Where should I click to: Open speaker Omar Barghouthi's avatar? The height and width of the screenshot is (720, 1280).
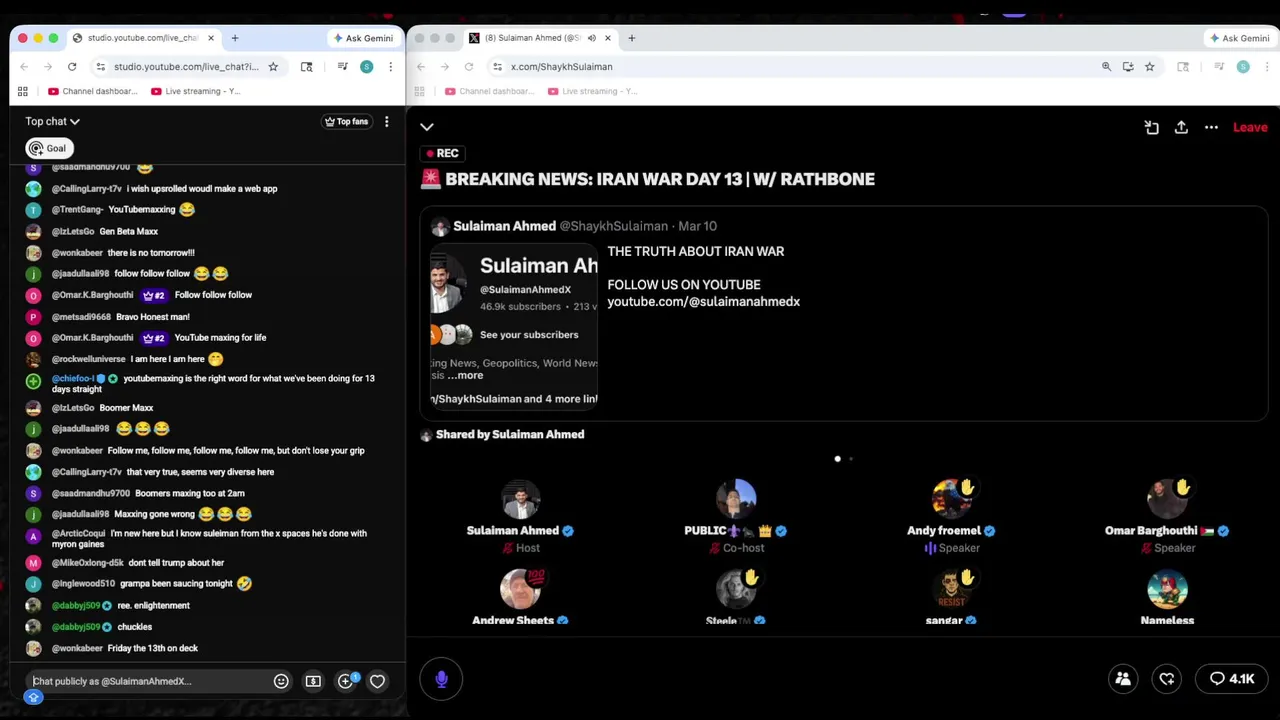[1167, 498]
